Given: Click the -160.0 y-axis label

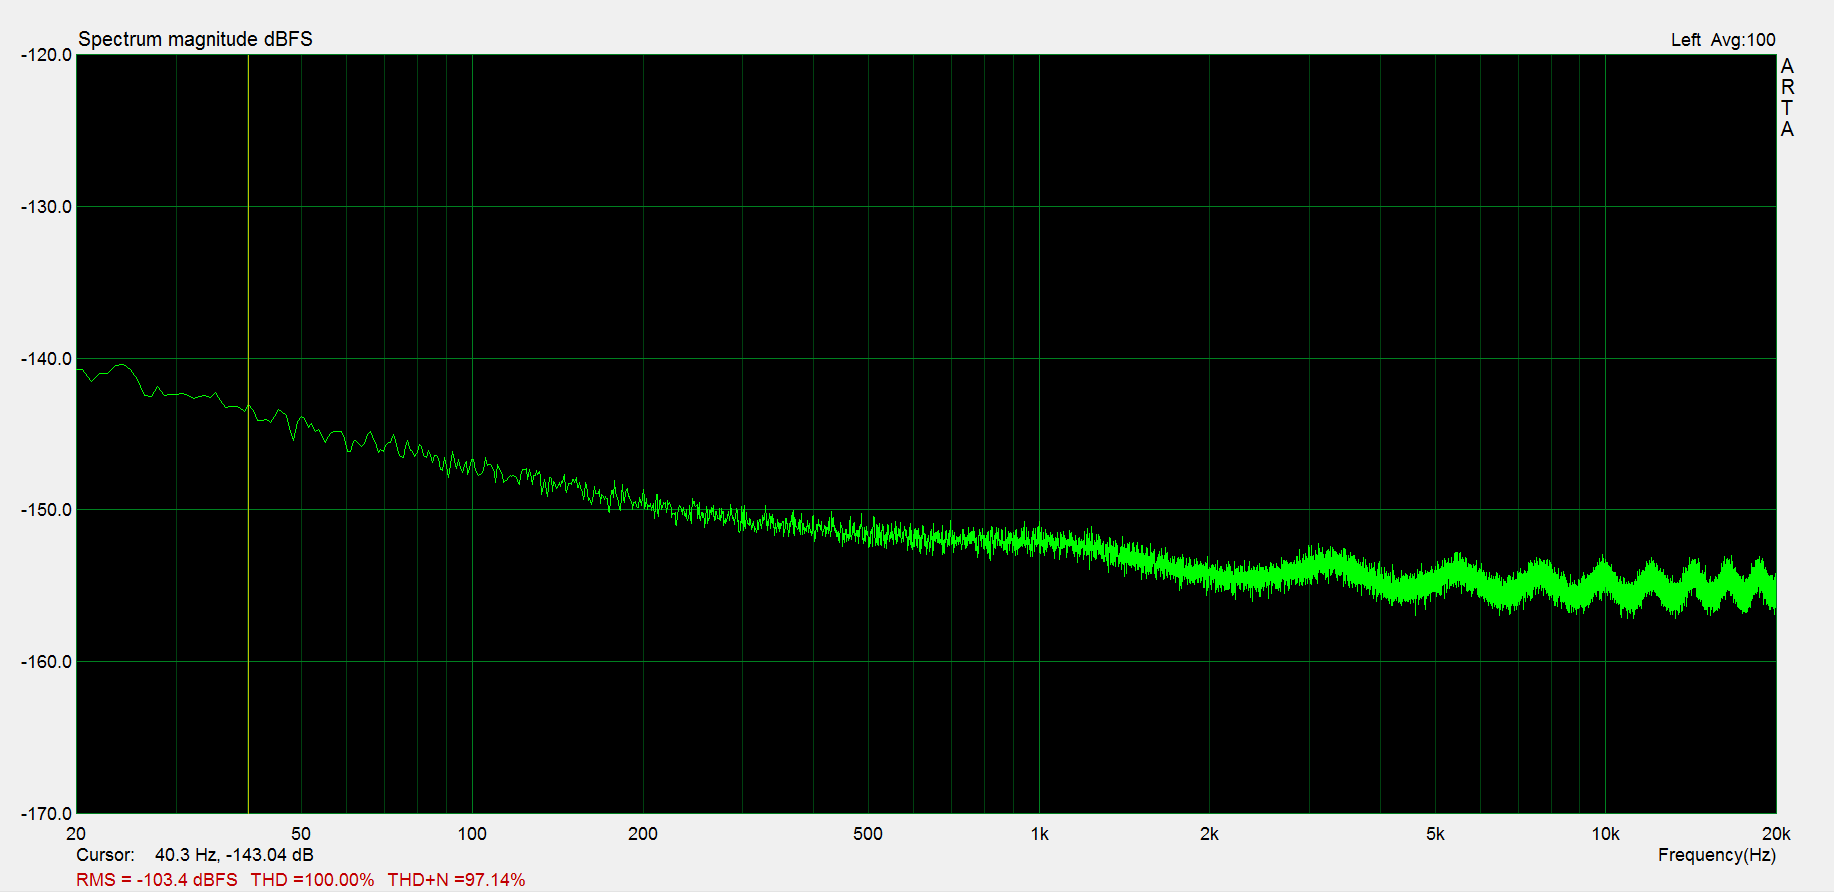Looking at the screenshot, I should [46, 662].
